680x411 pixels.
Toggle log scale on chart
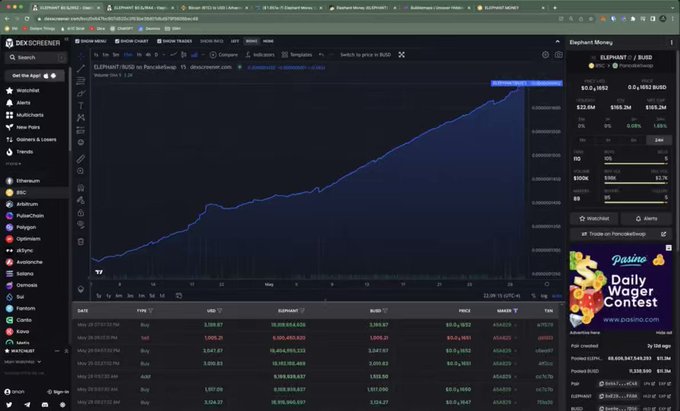click(x=544, y=296)
